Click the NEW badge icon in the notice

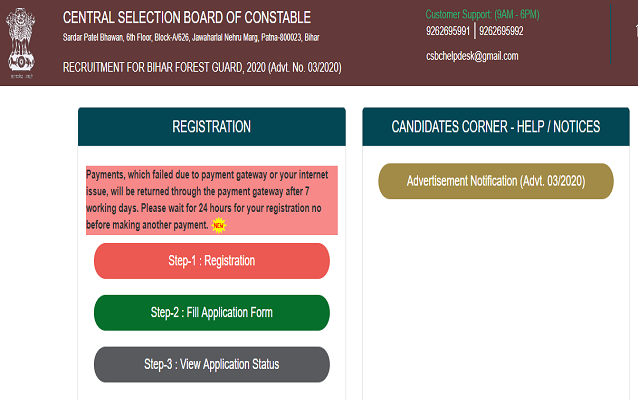219,225
